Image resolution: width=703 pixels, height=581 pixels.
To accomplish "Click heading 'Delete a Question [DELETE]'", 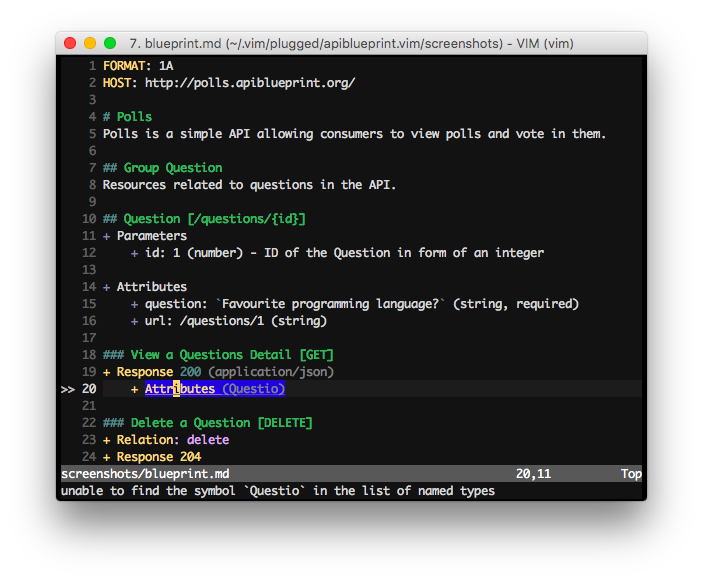I will pos(221,423).
